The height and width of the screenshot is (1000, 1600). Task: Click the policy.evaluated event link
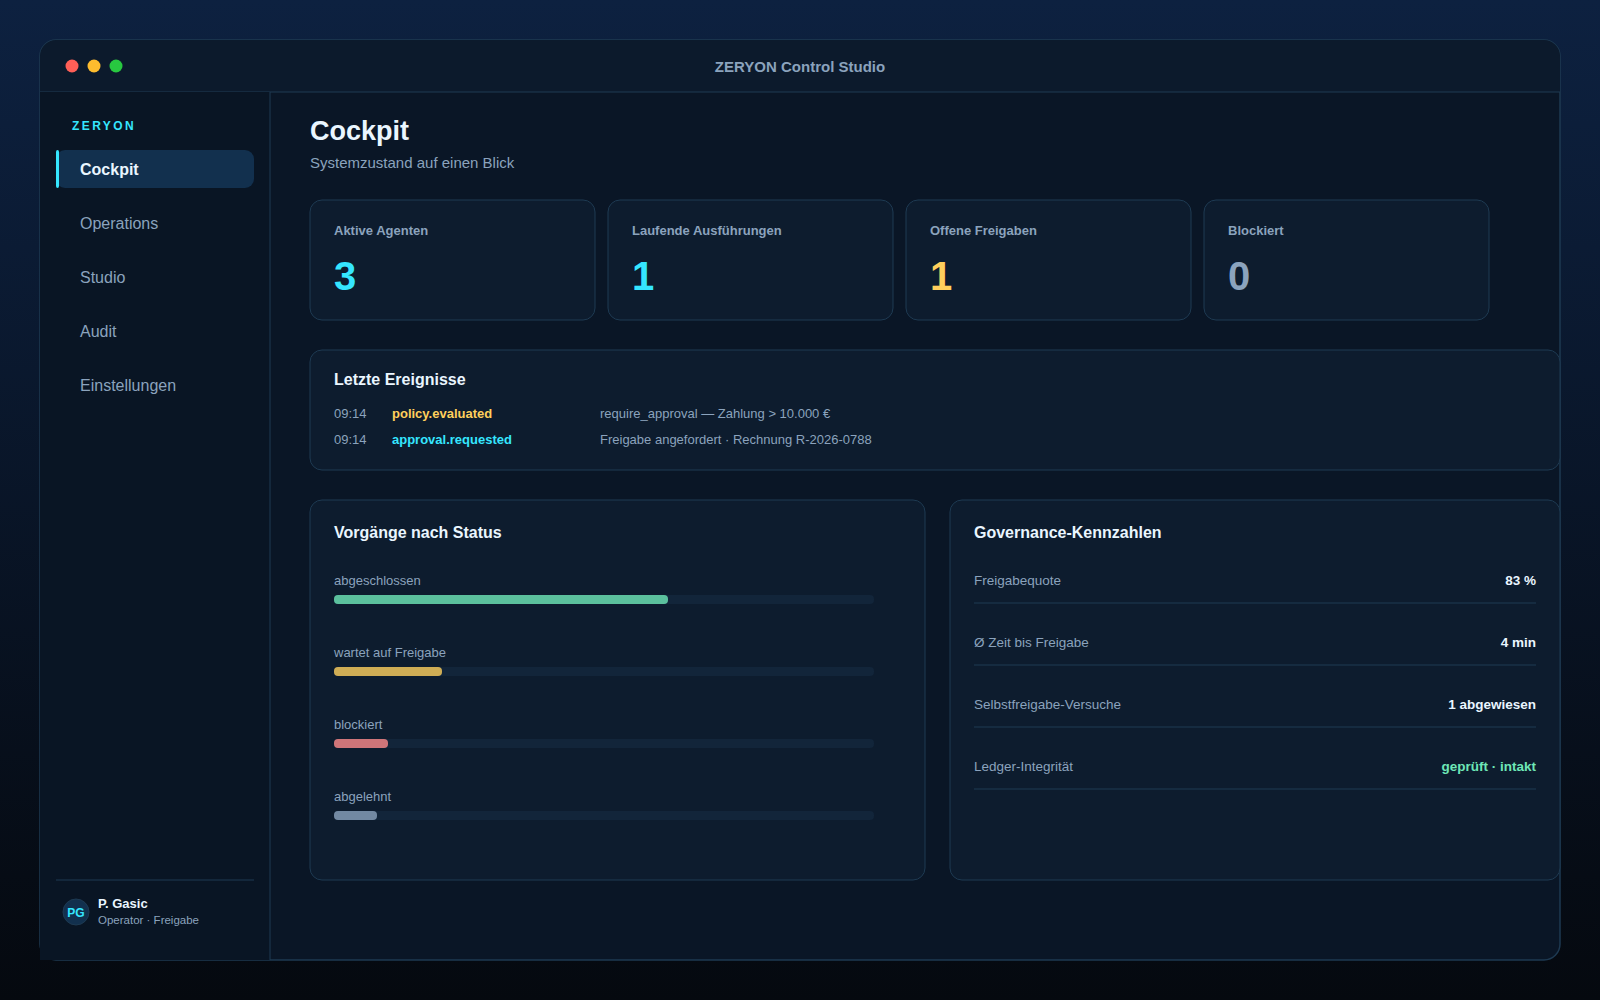pyautogui.click(x=442, y=414)
